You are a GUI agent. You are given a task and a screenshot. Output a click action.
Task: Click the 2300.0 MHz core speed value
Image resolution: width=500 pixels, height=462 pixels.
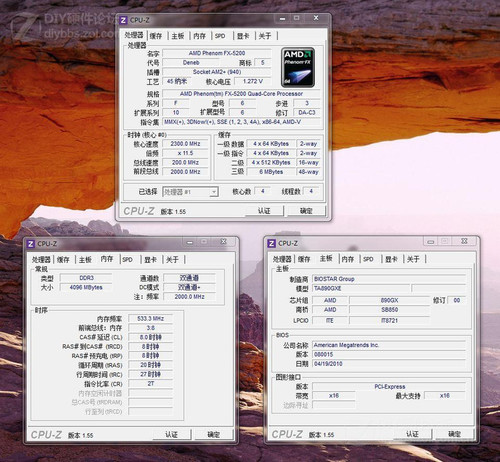point(185,144)
